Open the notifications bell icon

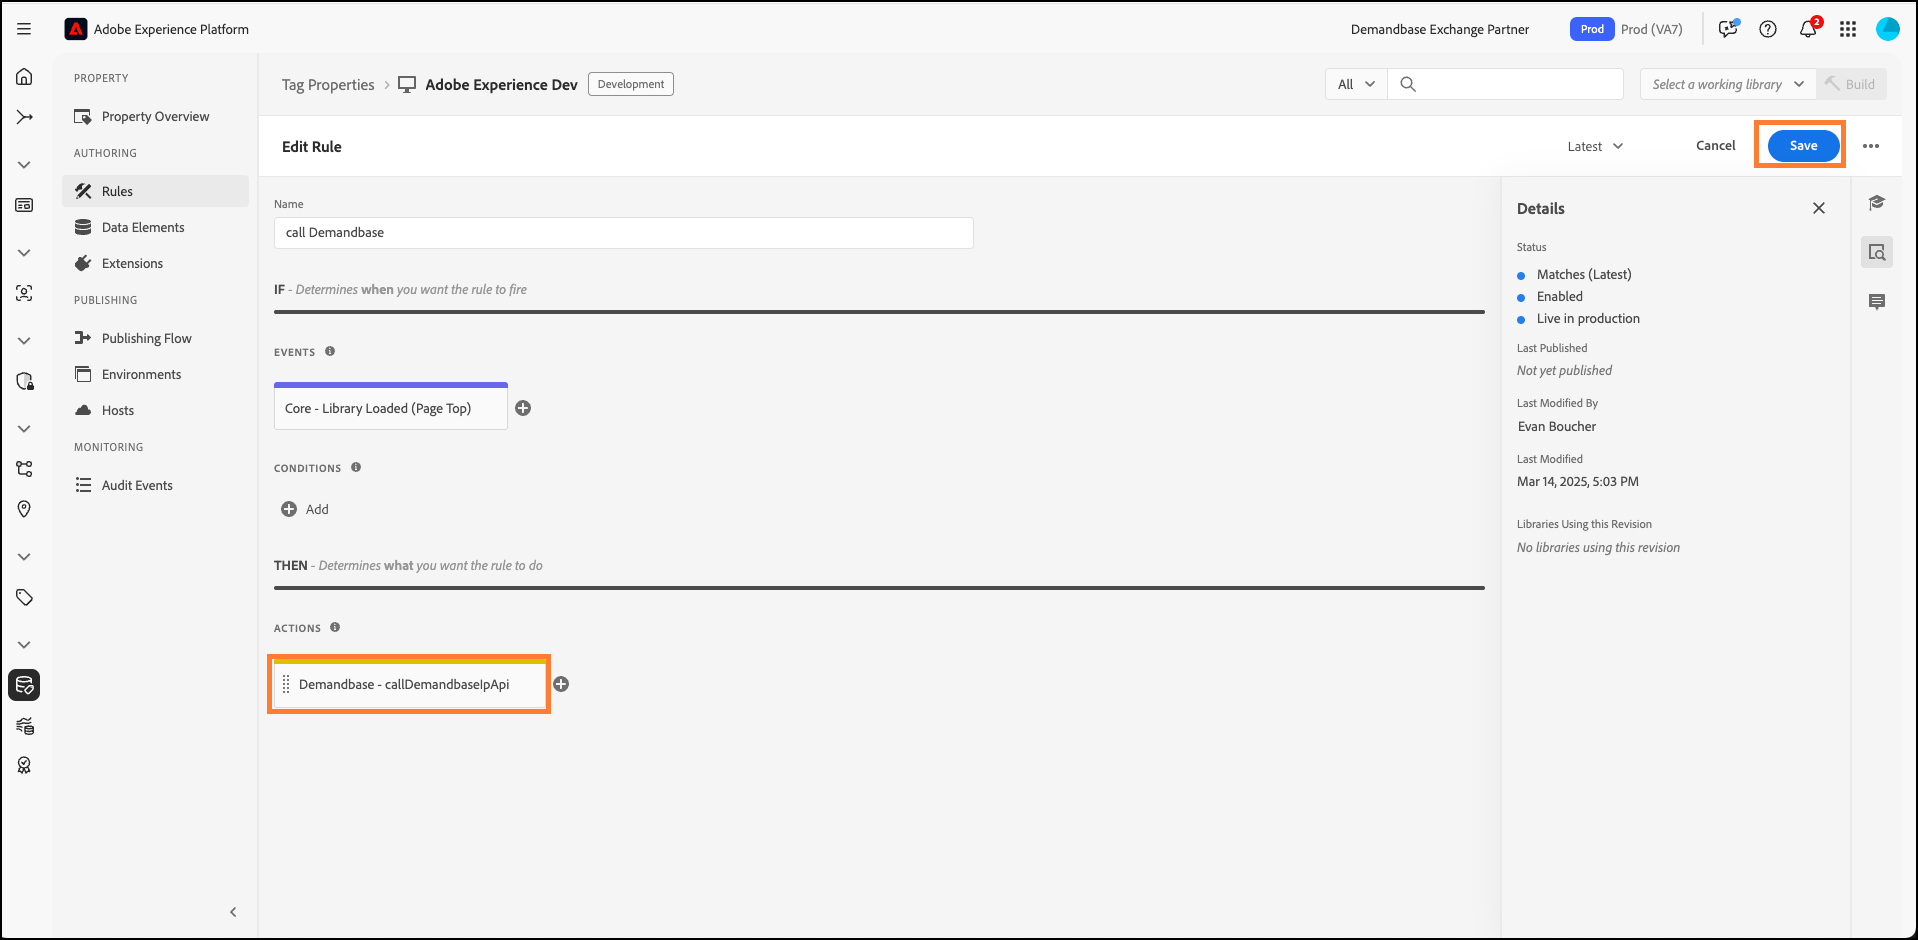click(1808, 29)
